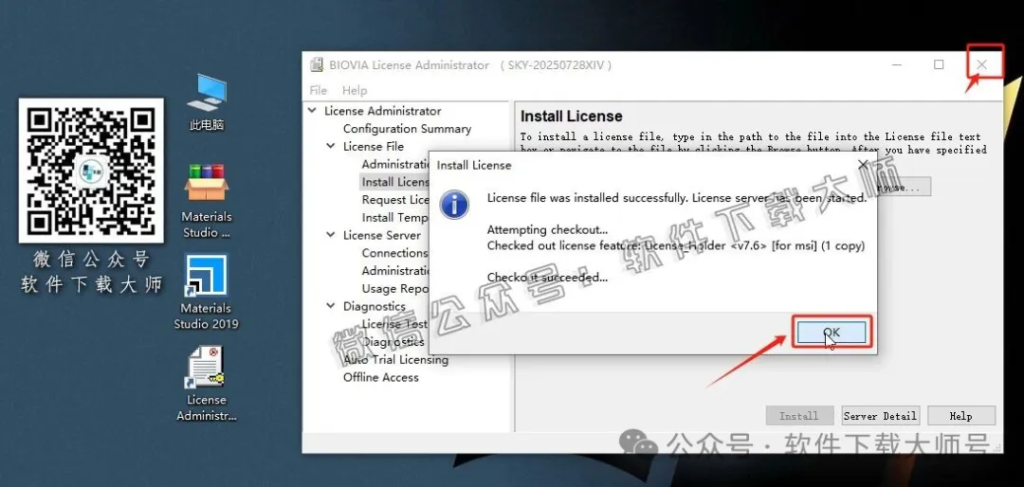
Task: Click the Browse button behind the dialog
Action: coord(903,187)
